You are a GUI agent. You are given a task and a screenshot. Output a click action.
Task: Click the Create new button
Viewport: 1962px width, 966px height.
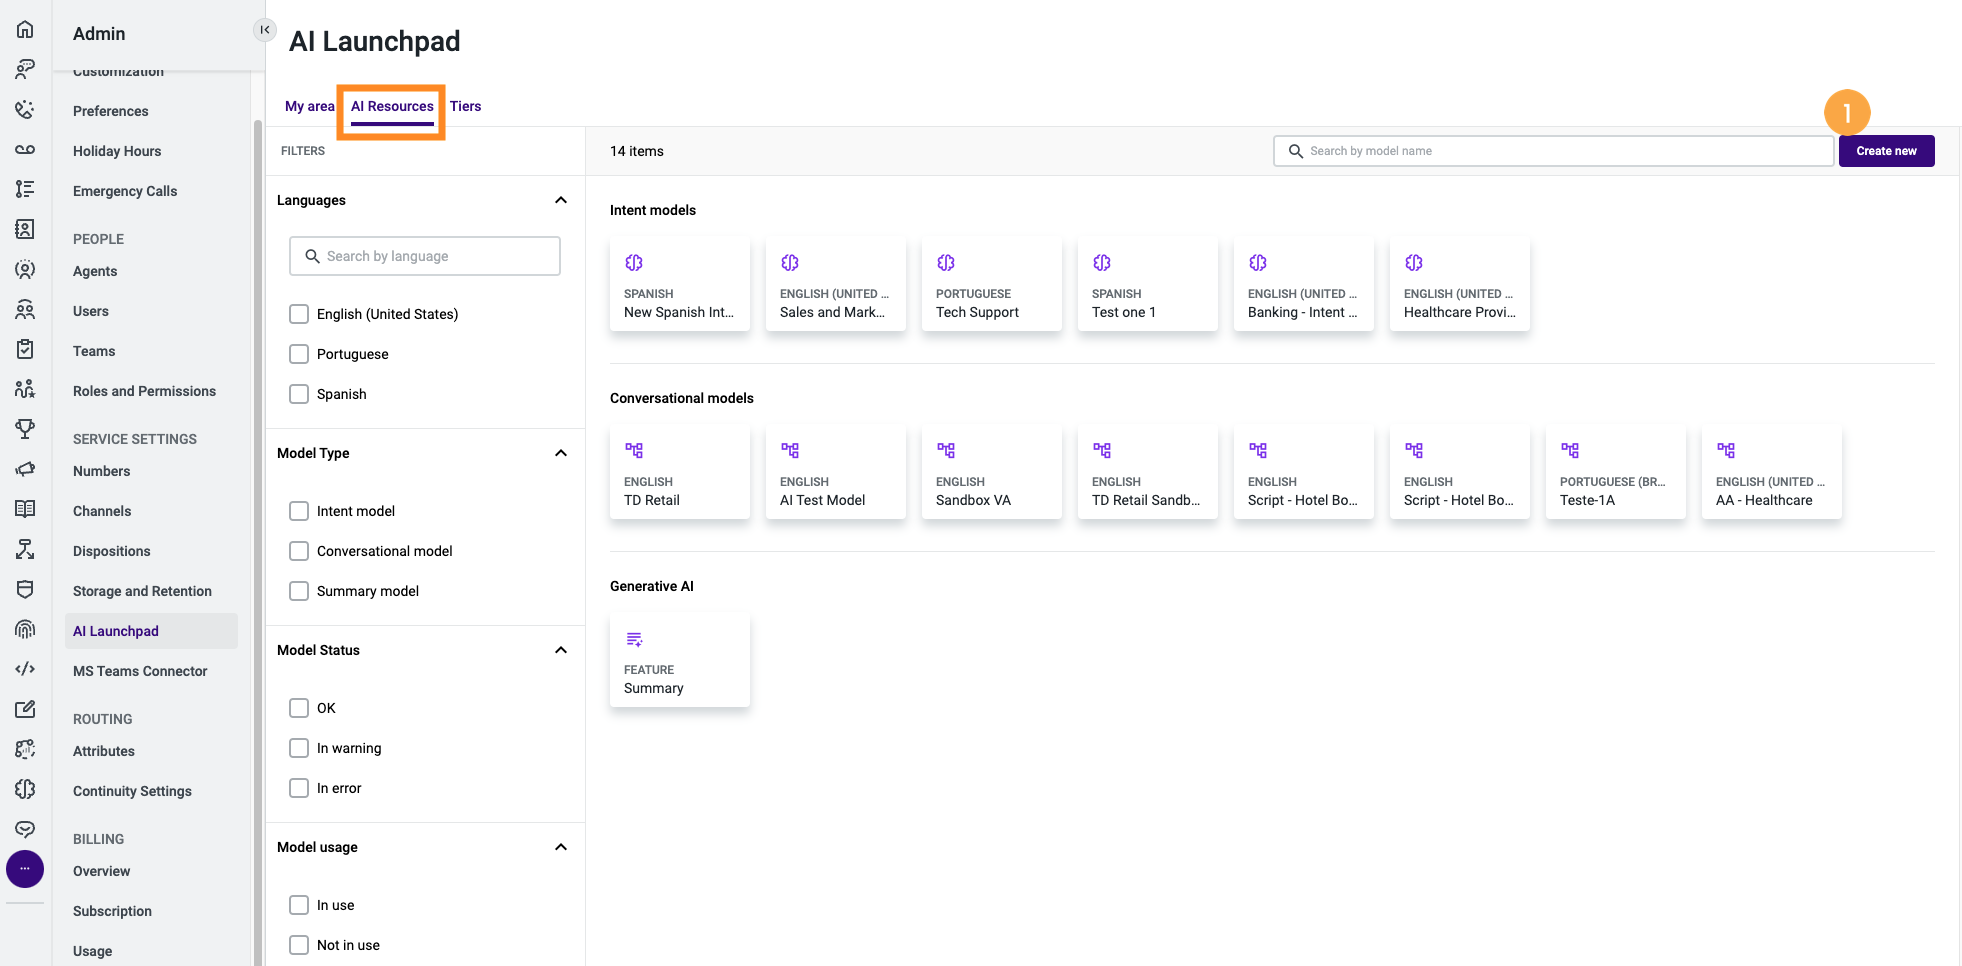(x=1886, y=150)
